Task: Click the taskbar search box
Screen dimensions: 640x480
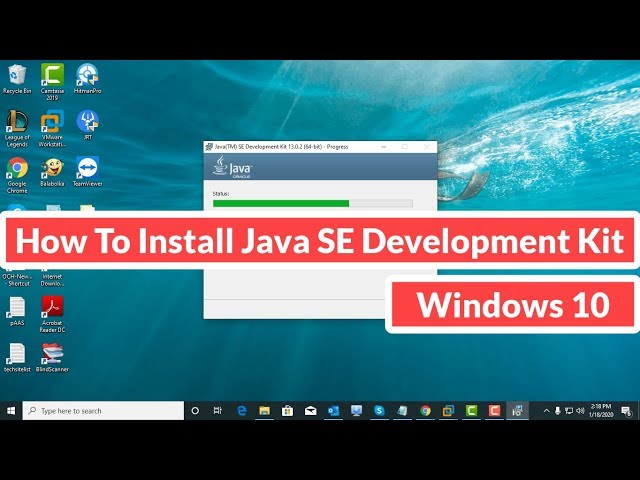Action: click(x=103, y=411)
